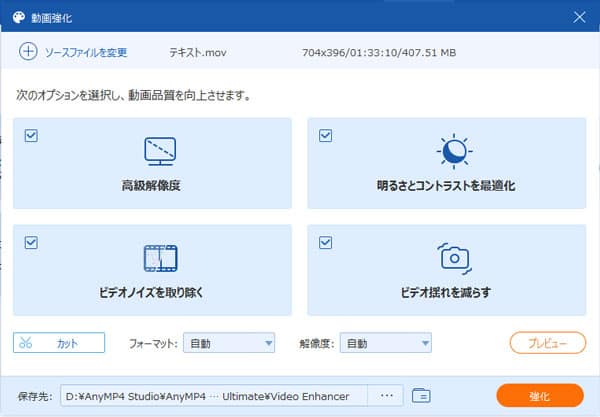Click the 高級解像度 label
This screenshot has height=417, width=600.
tap(151, 186)
